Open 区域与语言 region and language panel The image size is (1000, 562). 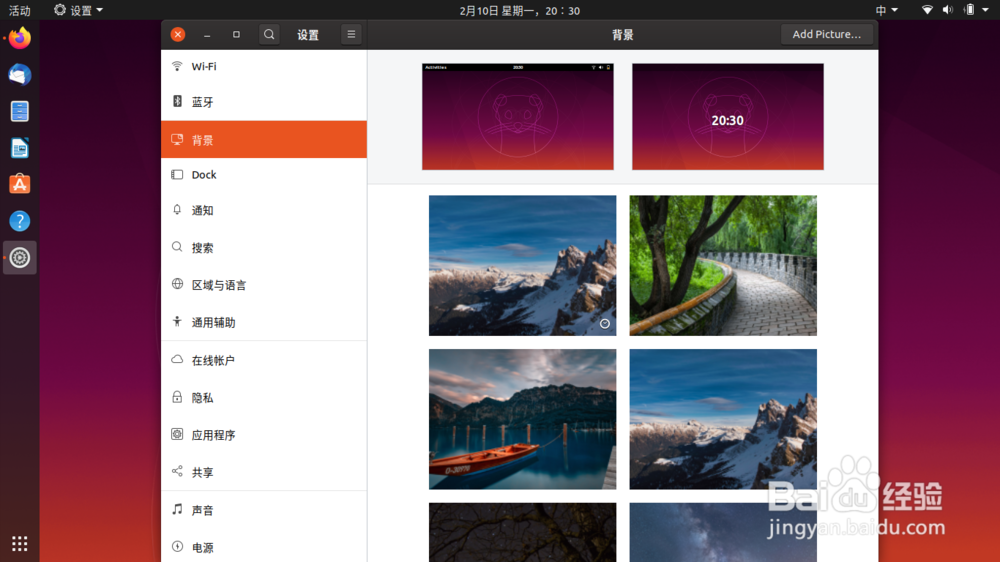tap(264, 285)
